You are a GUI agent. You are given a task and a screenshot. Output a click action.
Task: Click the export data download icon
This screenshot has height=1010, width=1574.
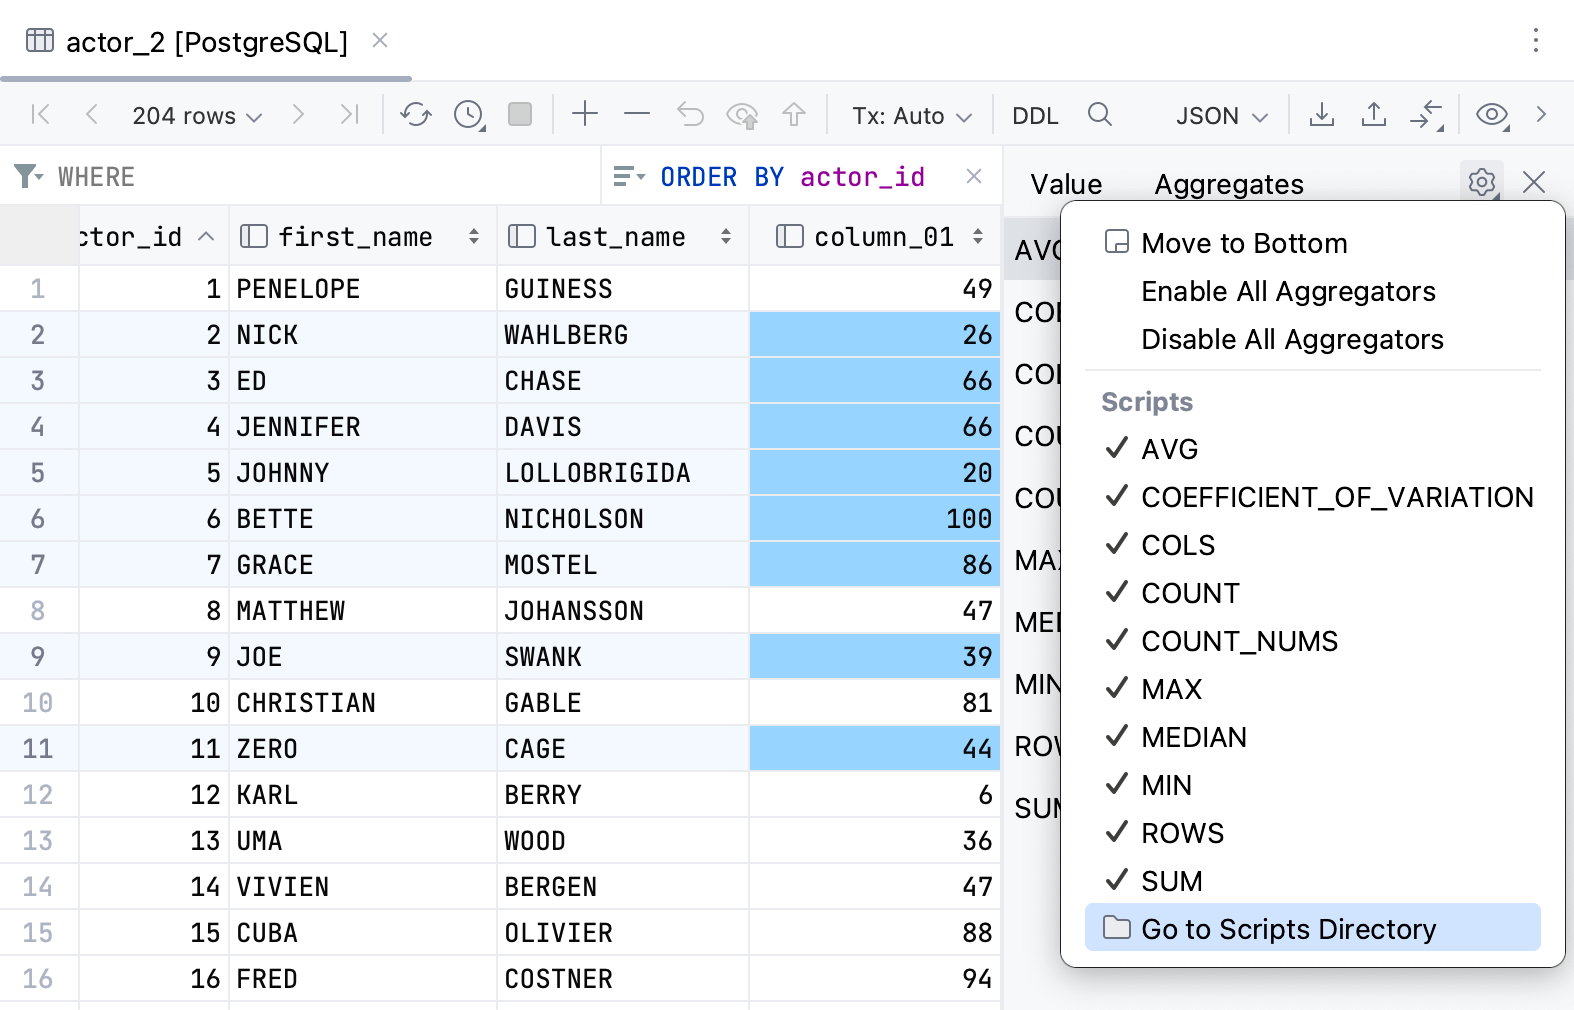[x=1321, y=115]
